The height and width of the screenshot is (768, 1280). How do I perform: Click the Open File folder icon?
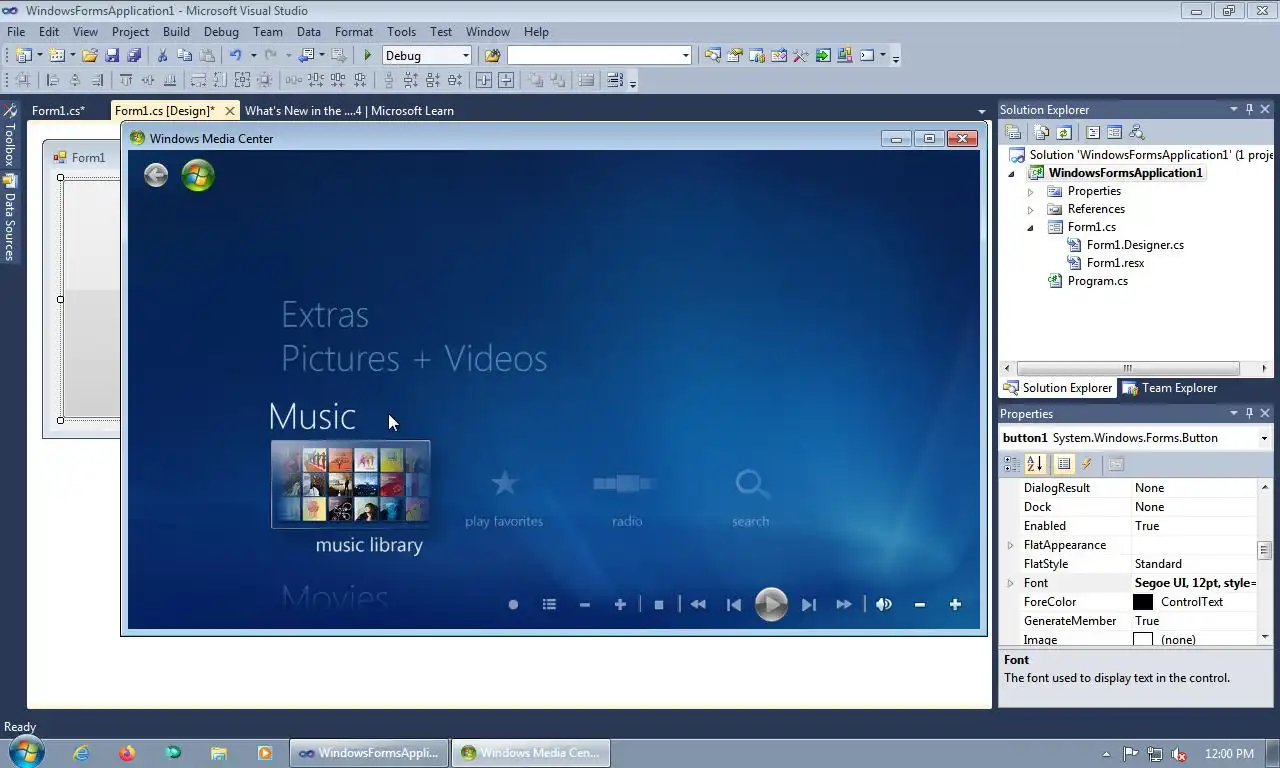90,56
